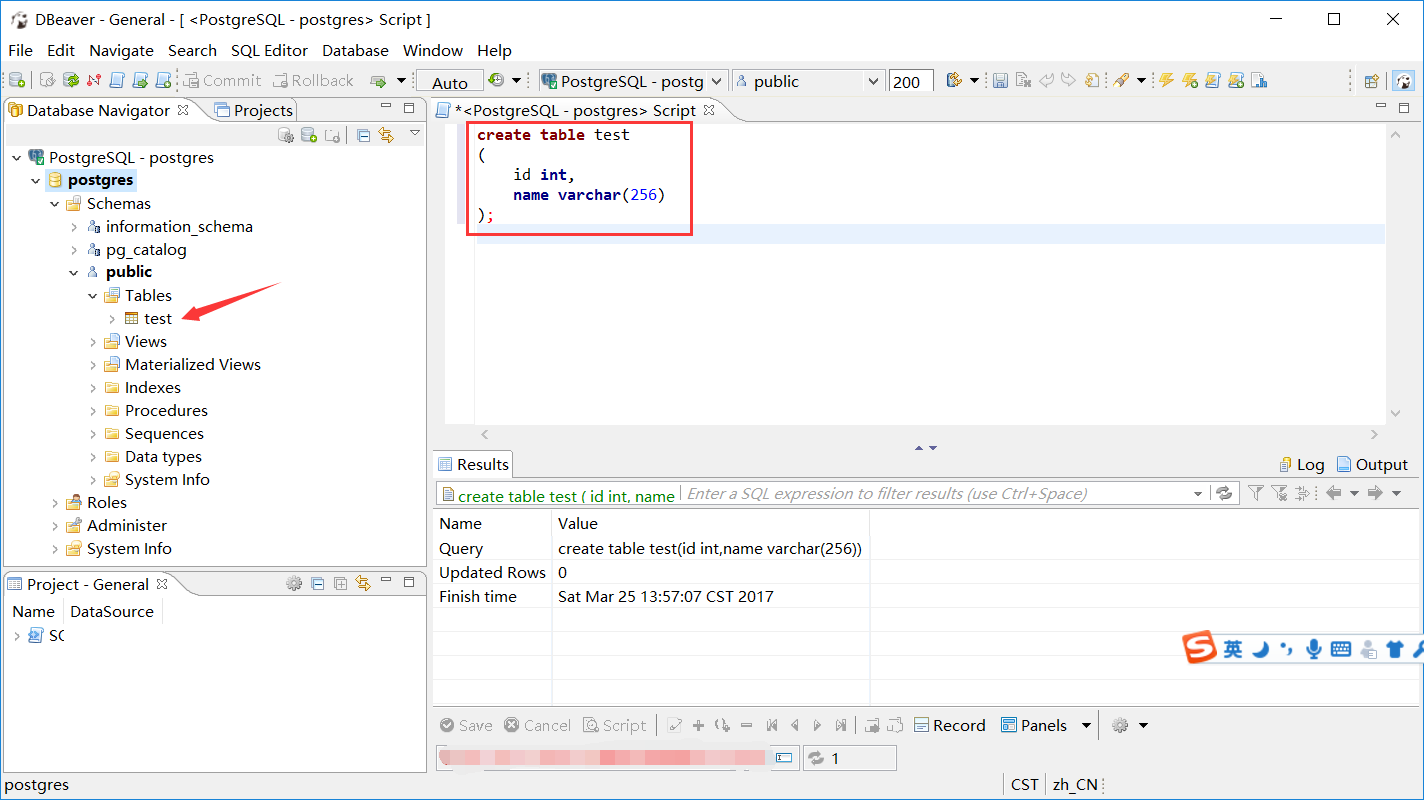Click the Execute script icon
Viewport: 1424px width, 800px height.
[1213, 80]
